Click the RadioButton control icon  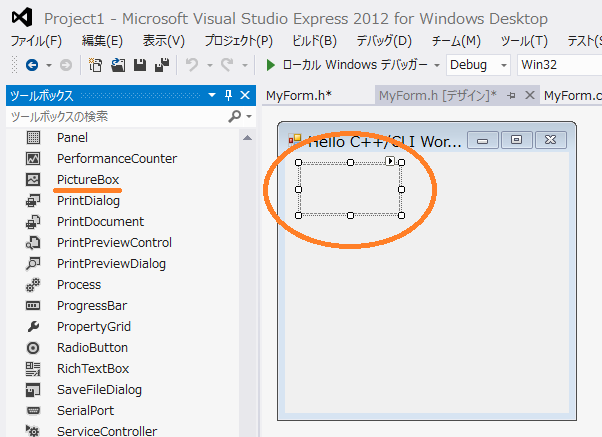(x=33, y=348)
